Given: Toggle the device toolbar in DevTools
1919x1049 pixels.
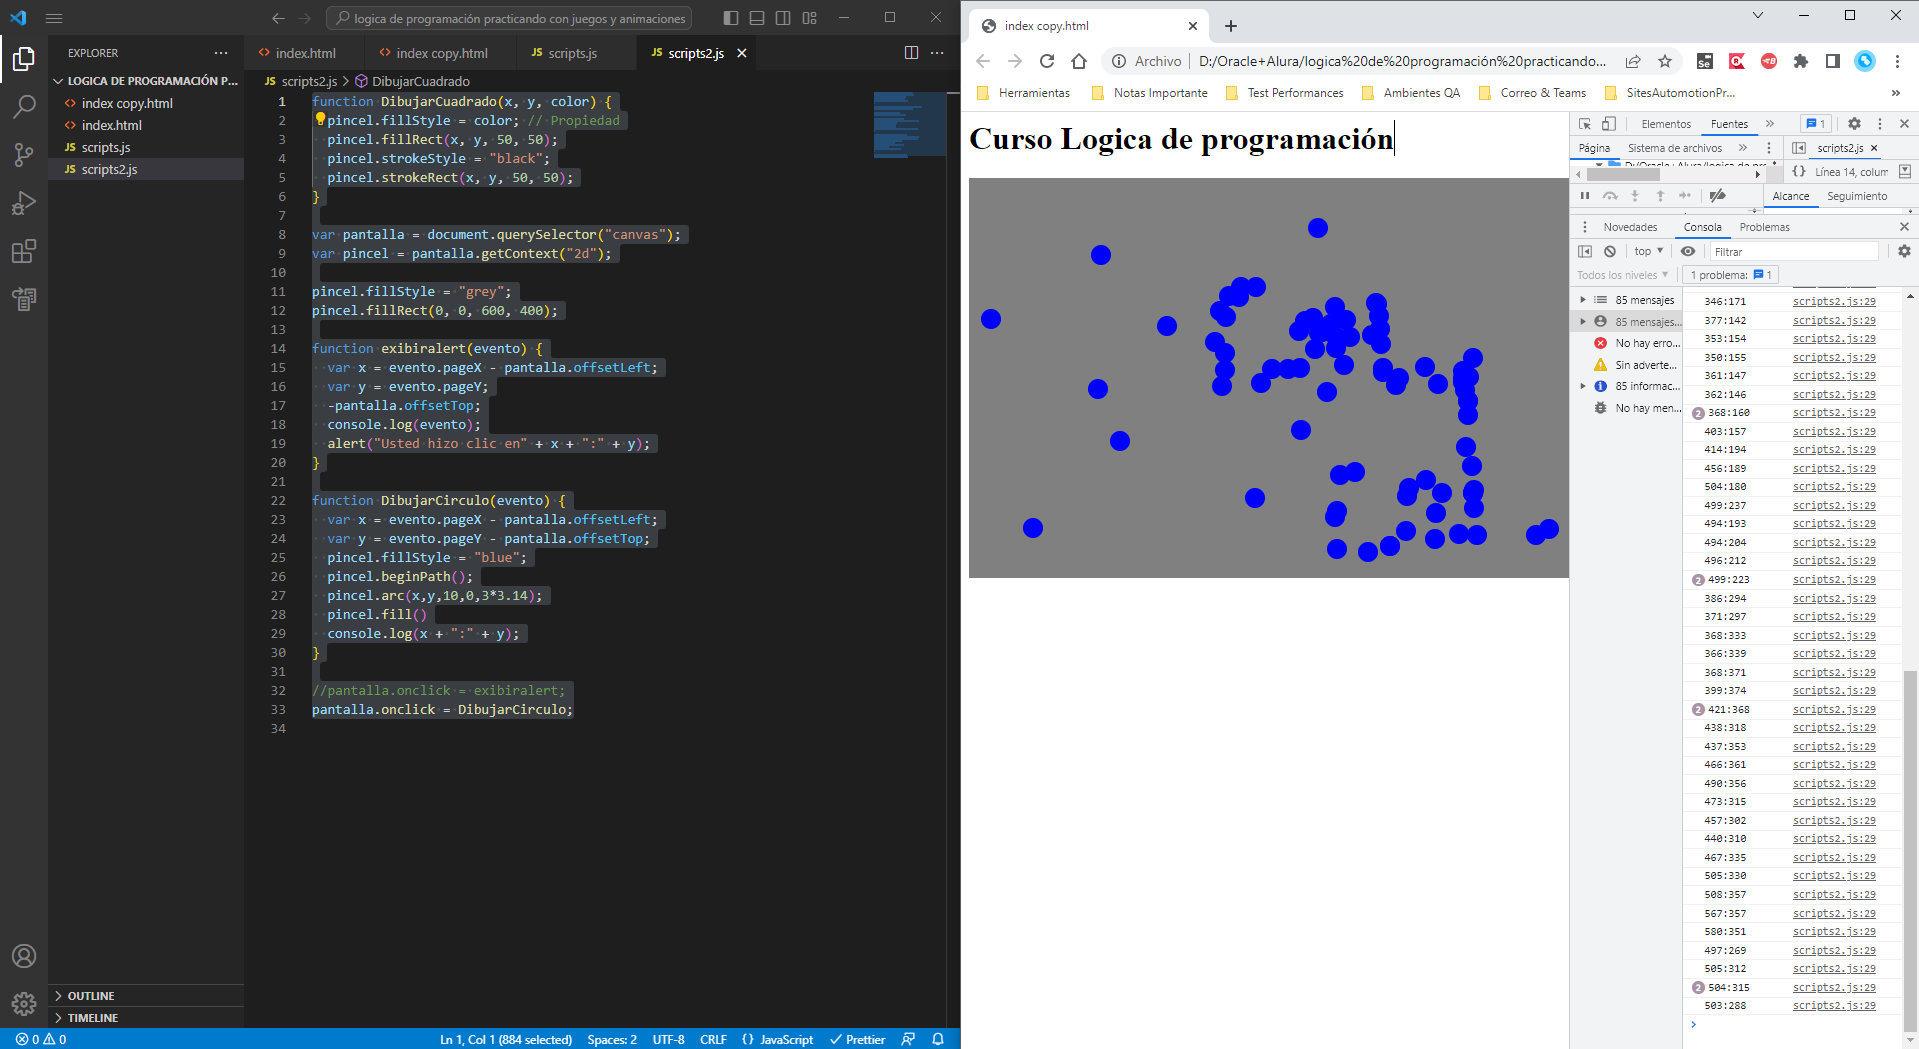Looking at the screenshot, I should pyautogui.click(x=1609, y=124).
